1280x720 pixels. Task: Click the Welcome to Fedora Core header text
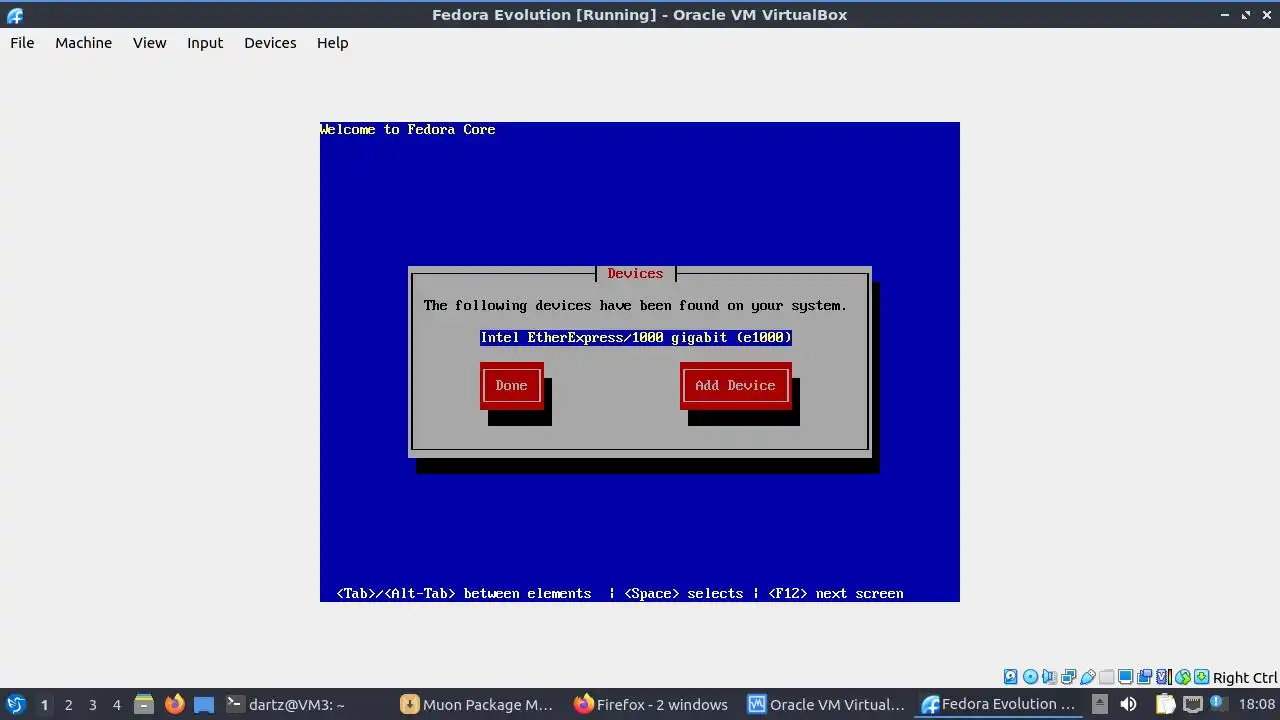click(x=408, y=129)
